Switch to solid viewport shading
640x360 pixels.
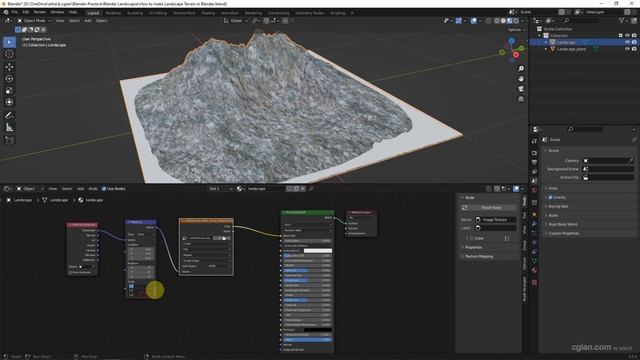[503, 20]
